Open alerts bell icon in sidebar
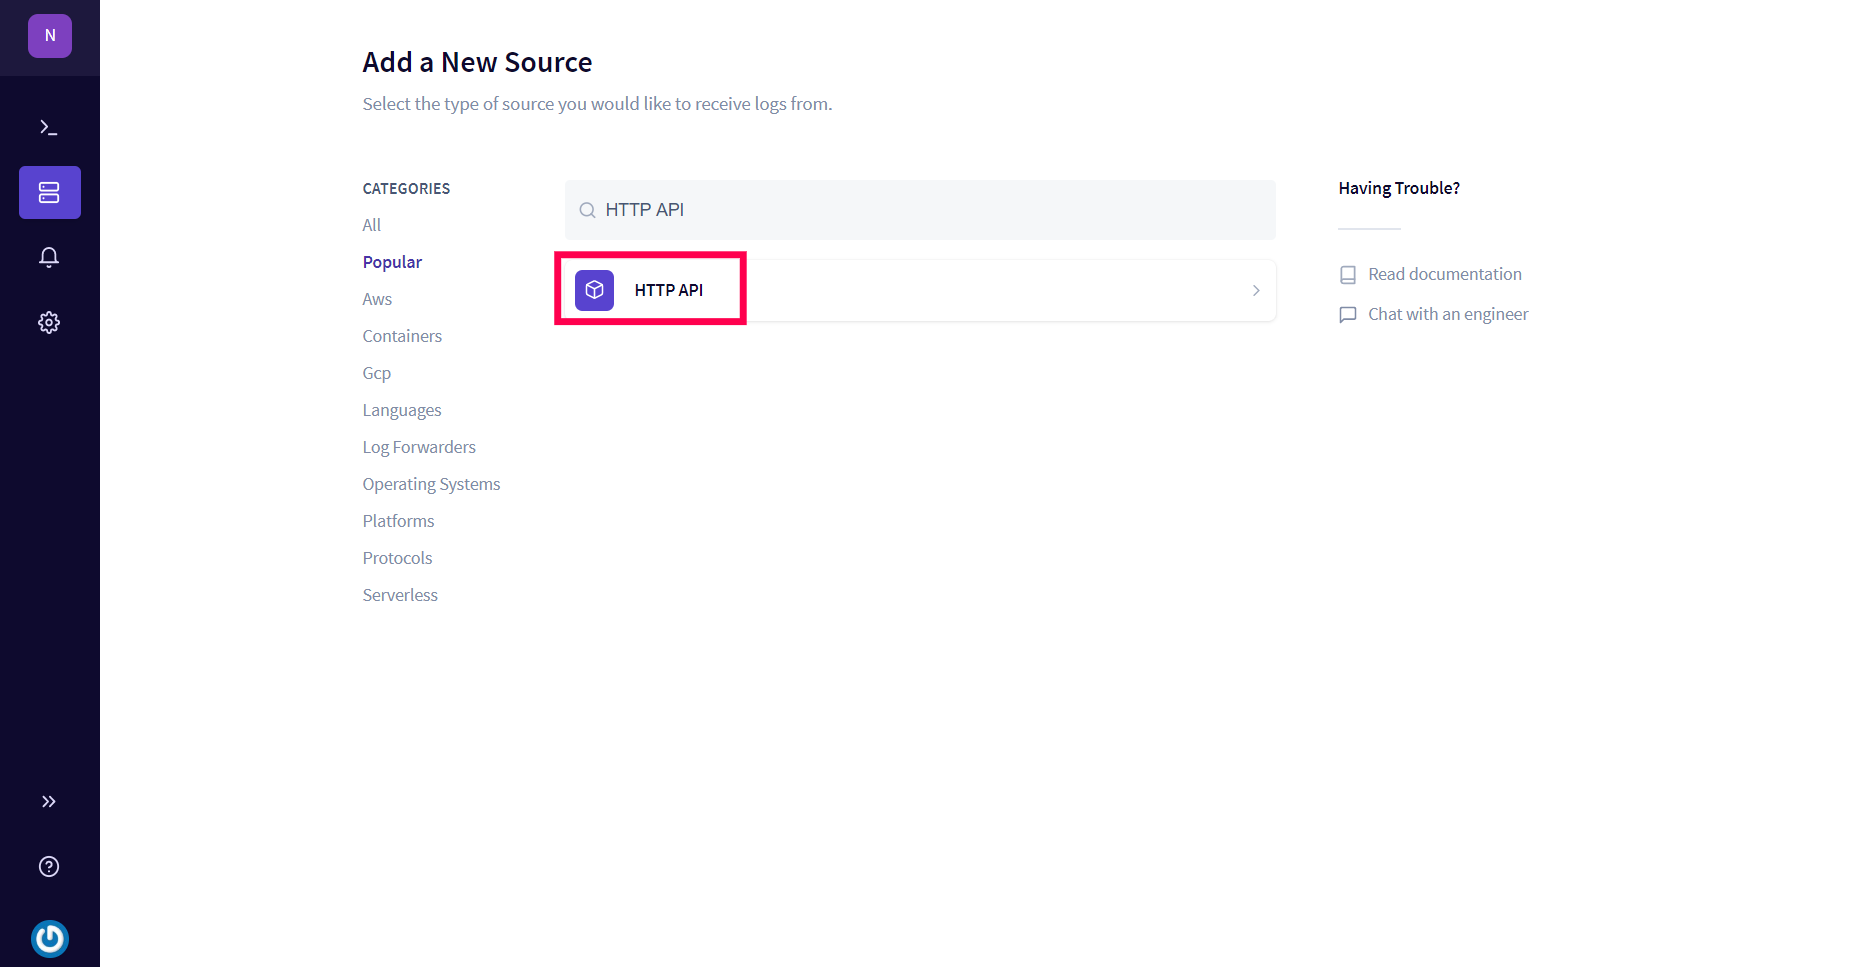The height and width of the screenshot is (967, 1876). pos(49,257)
